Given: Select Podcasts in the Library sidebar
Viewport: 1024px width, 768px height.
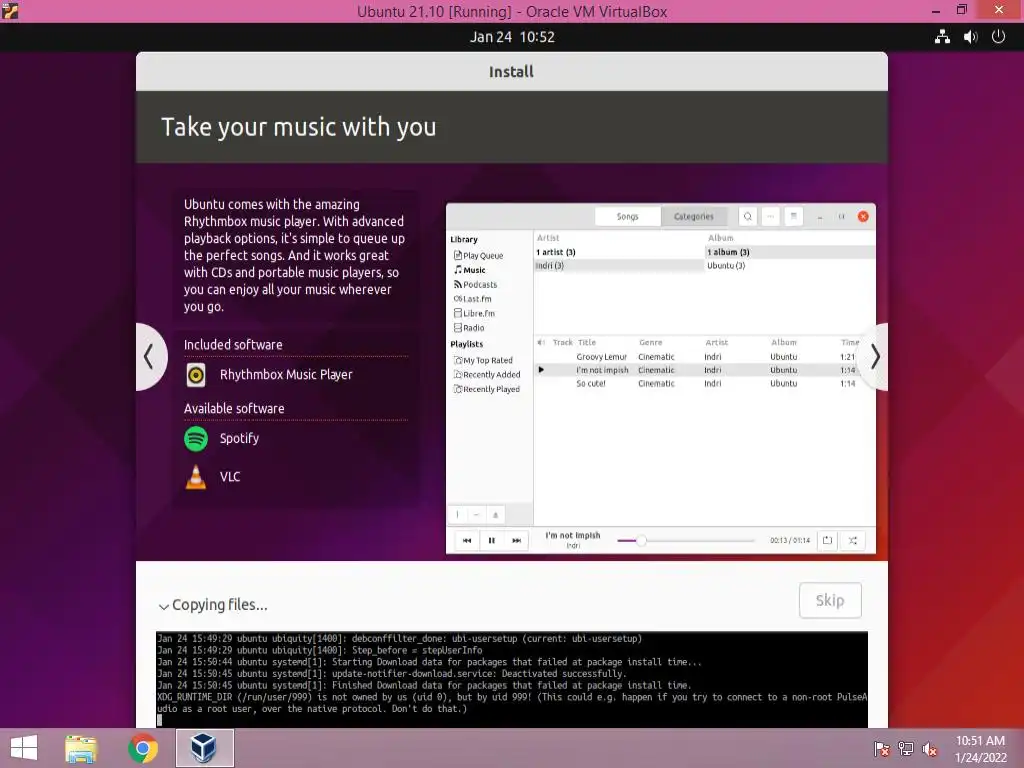Looking at the screenshot, I should (475, 285).
